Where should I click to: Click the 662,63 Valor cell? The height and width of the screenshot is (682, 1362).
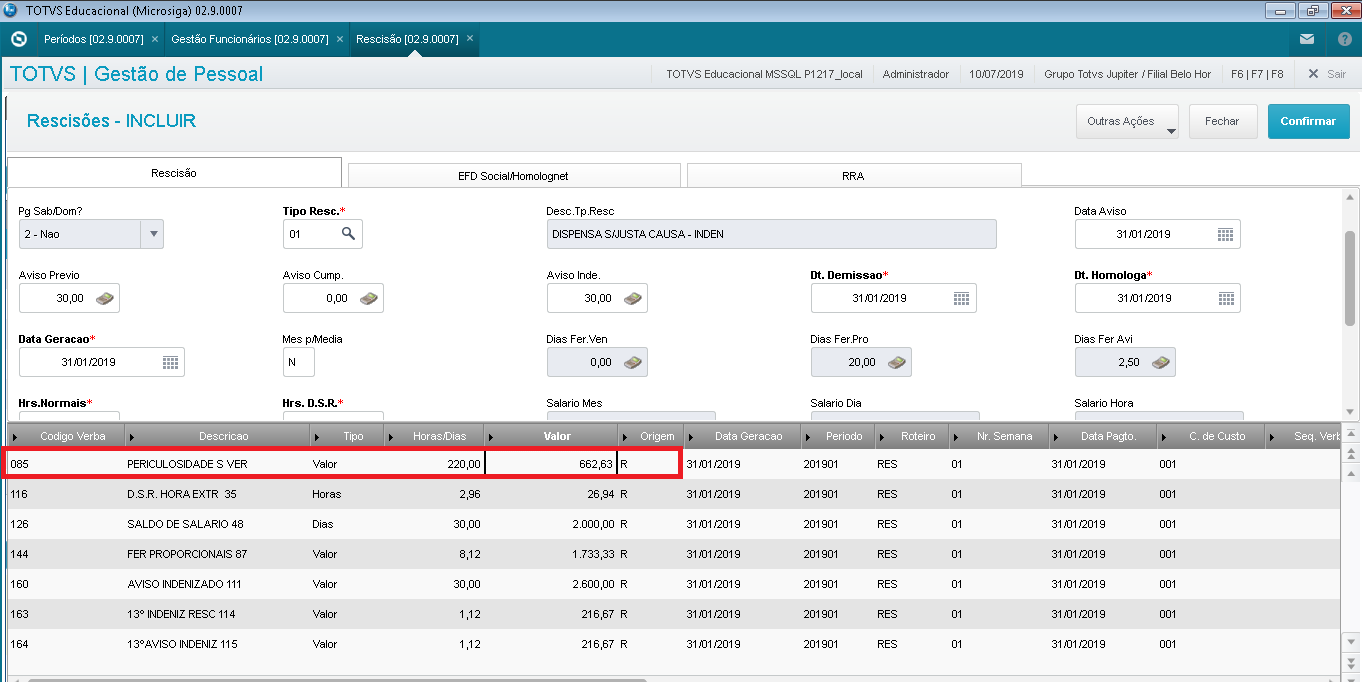click(551, 464)
